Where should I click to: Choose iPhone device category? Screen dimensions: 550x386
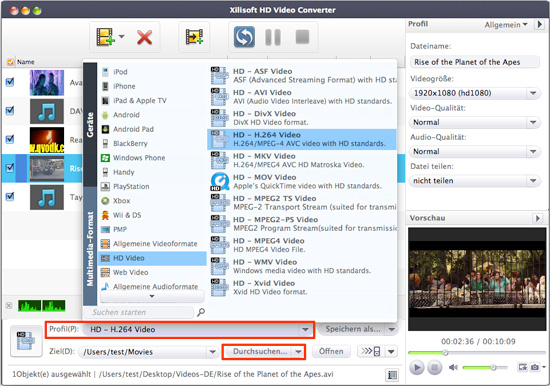click(152, 86)
